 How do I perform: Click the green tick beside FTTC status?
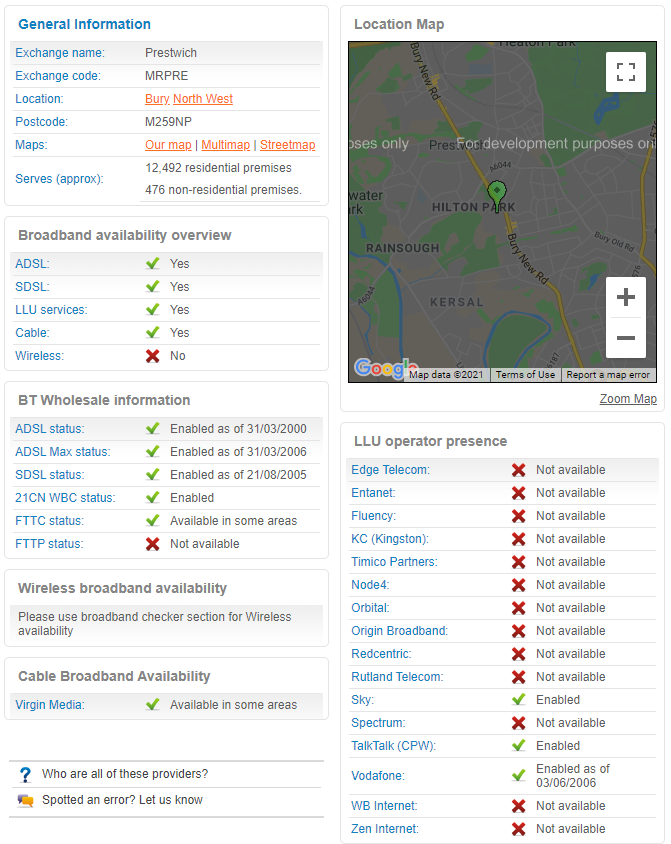tap(153, 520)
